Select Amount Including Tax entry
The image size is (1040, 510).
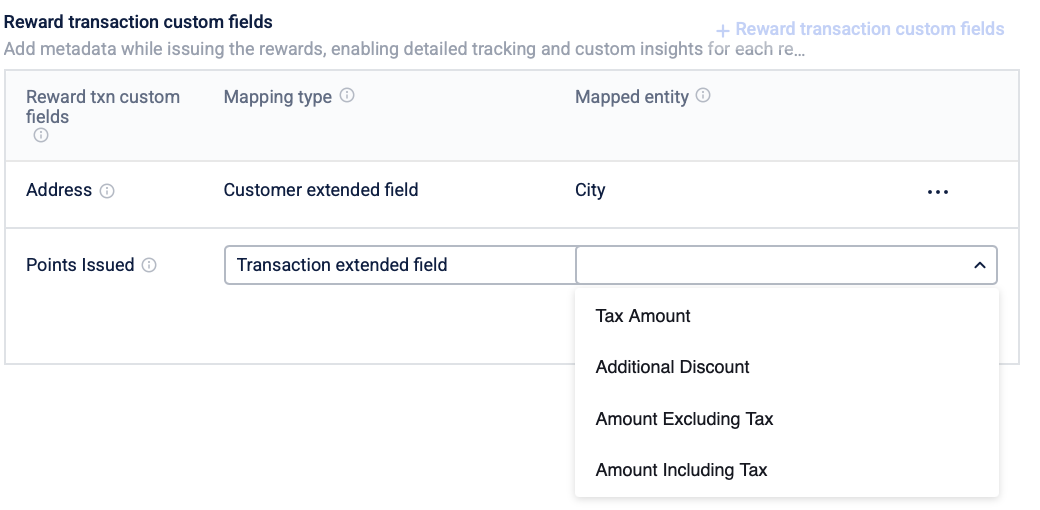coord(681,470)
